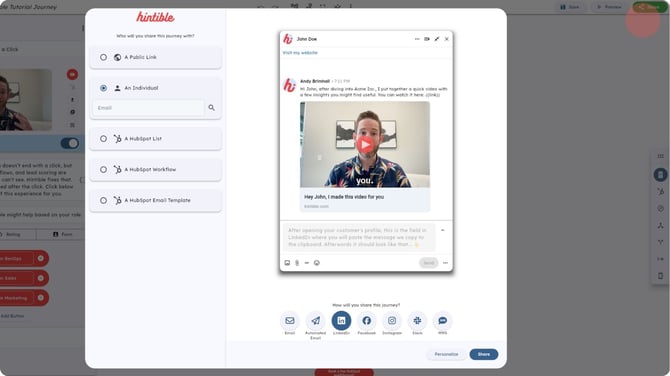670x376 pixels.
Task: Play the video in the message preview
Action: pos(365,145)
